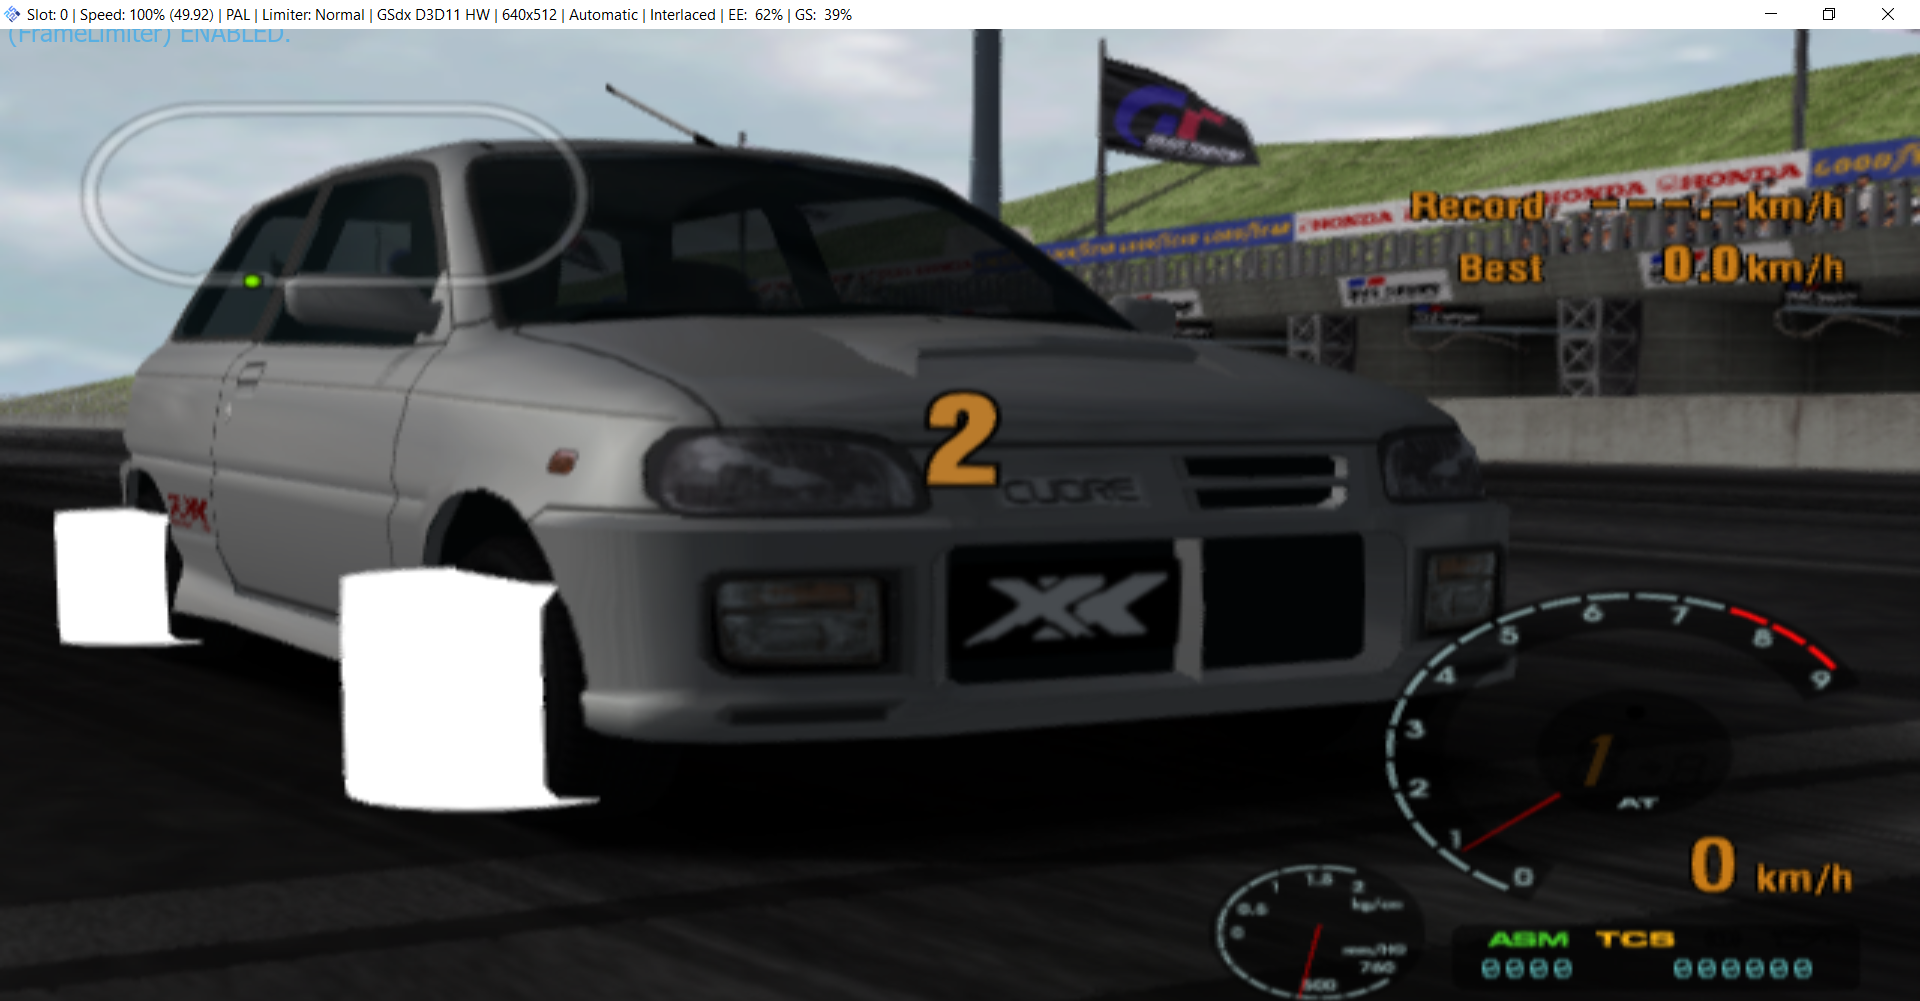The width and height of the screenshot is (1920, 1001).
Task: Click the Best 0.0 km/h readout
Action: [x=1651, y=267]
